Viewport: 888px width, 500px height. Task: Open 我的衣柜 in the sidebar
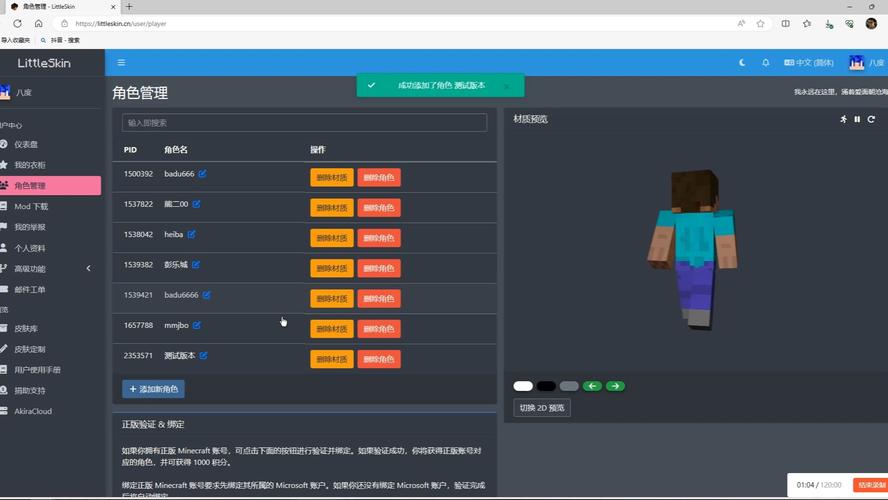tap(29, 165)
